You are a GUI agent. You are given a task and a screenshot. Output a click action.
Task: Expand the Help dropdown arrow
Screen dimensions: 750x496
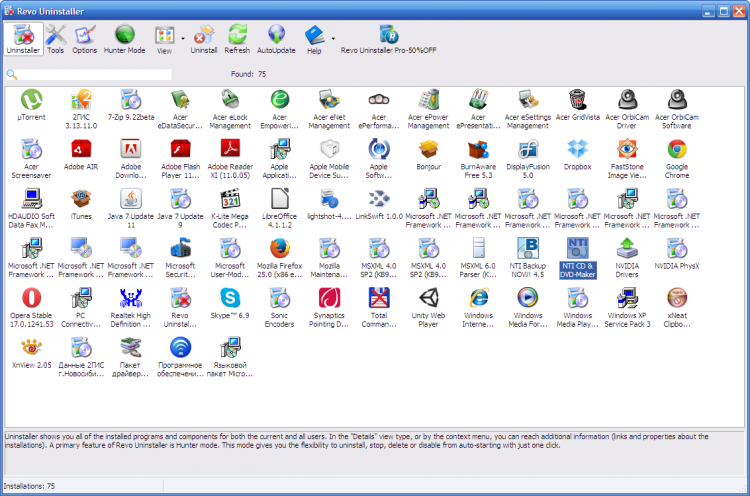tap(333, 38)
